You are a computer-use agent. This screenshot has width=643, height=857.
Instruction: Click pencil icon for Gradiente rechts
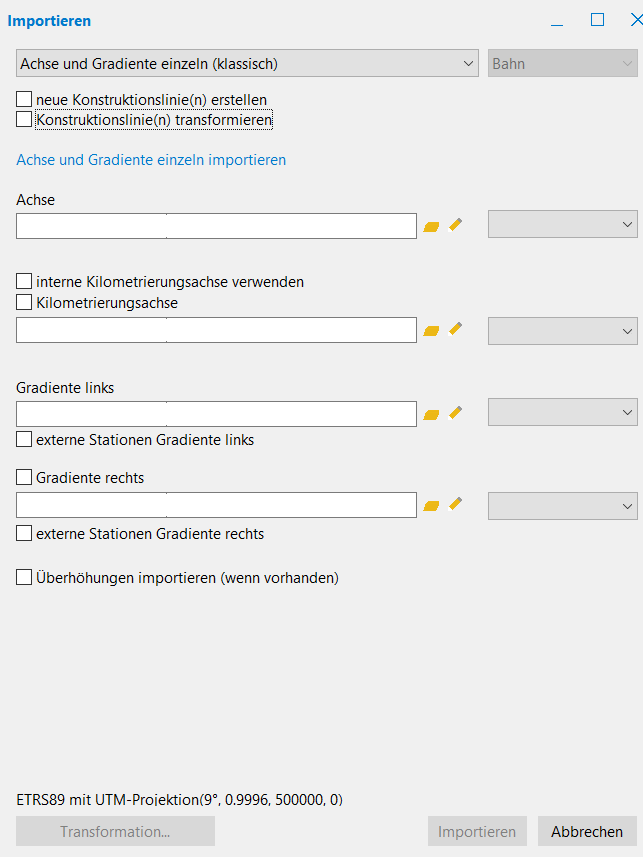click(456, 505)
